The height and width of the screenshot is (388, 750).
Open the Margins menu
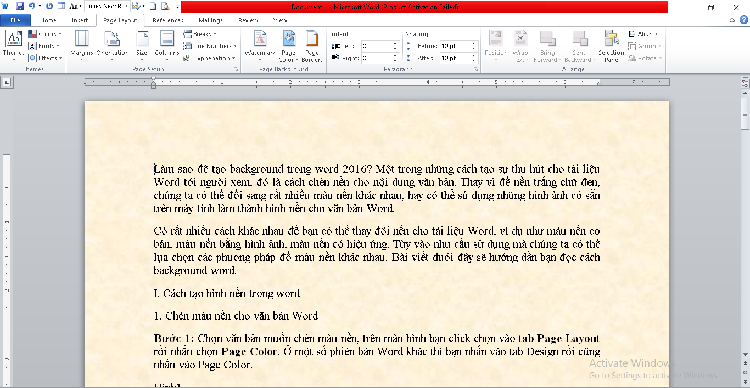click(x=82, y=46)
